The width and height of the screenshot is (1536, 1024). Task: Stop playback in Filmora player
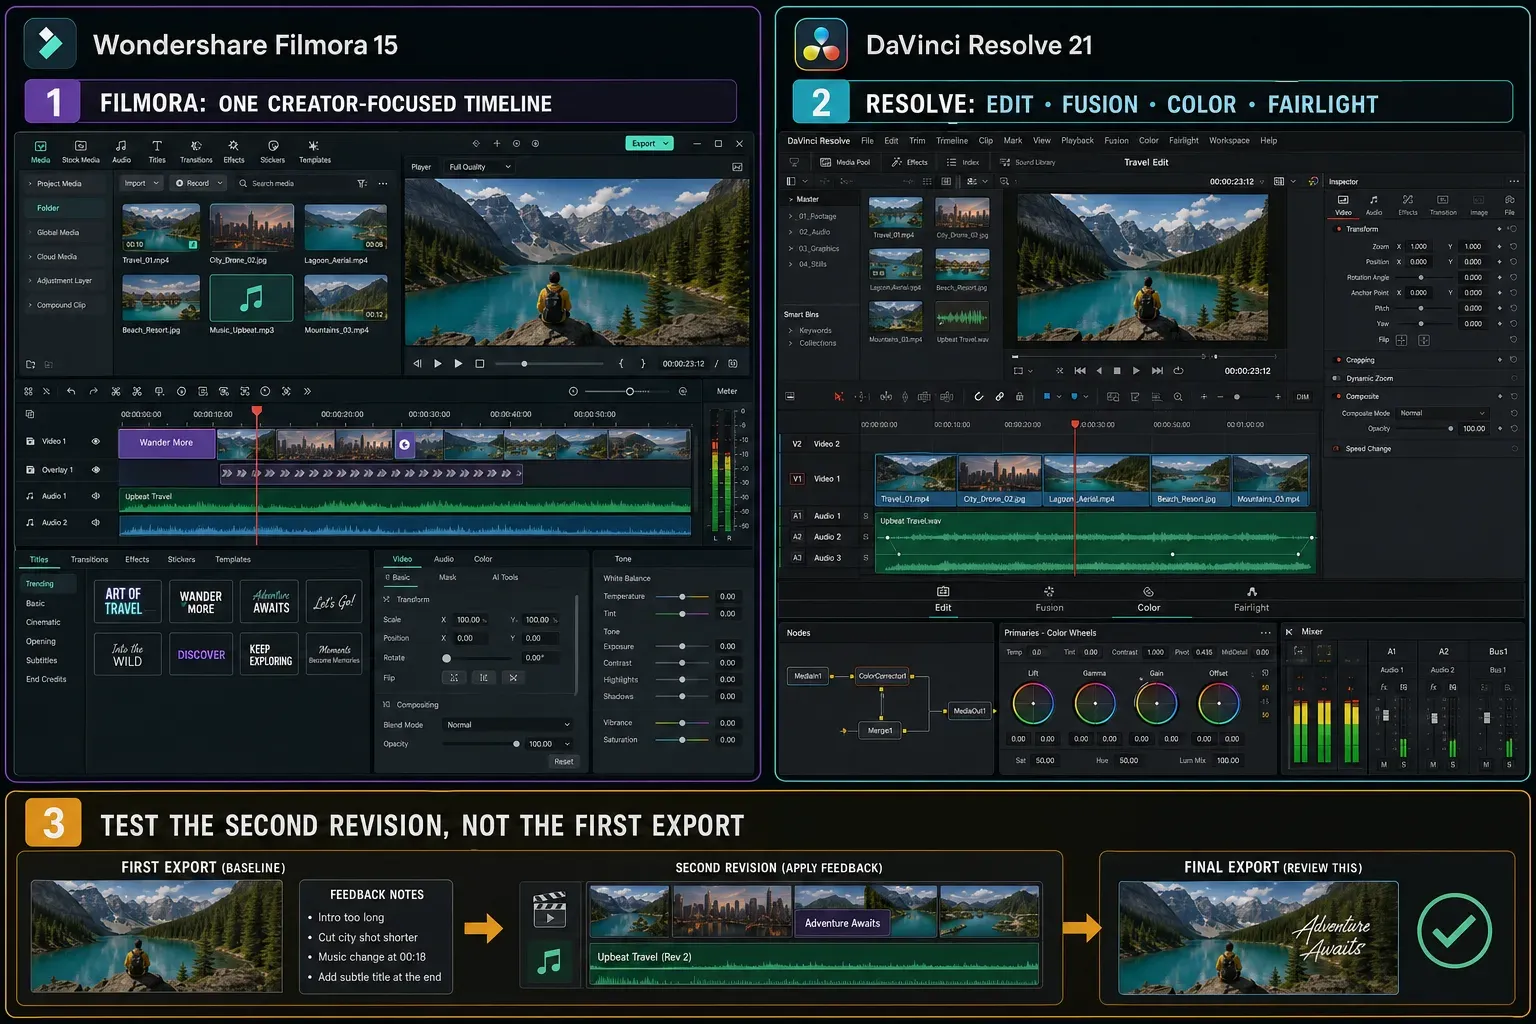pos(480,364)
